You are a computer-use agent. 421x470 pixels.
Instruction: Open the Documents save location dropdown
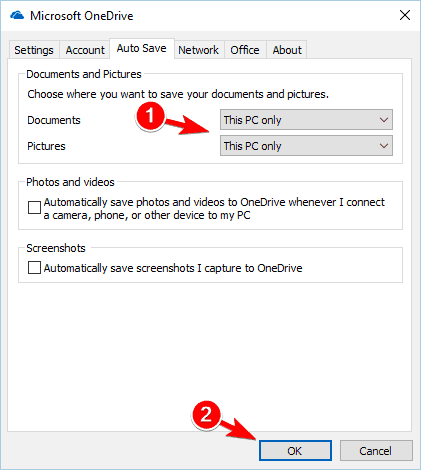[x=306, y=120]
